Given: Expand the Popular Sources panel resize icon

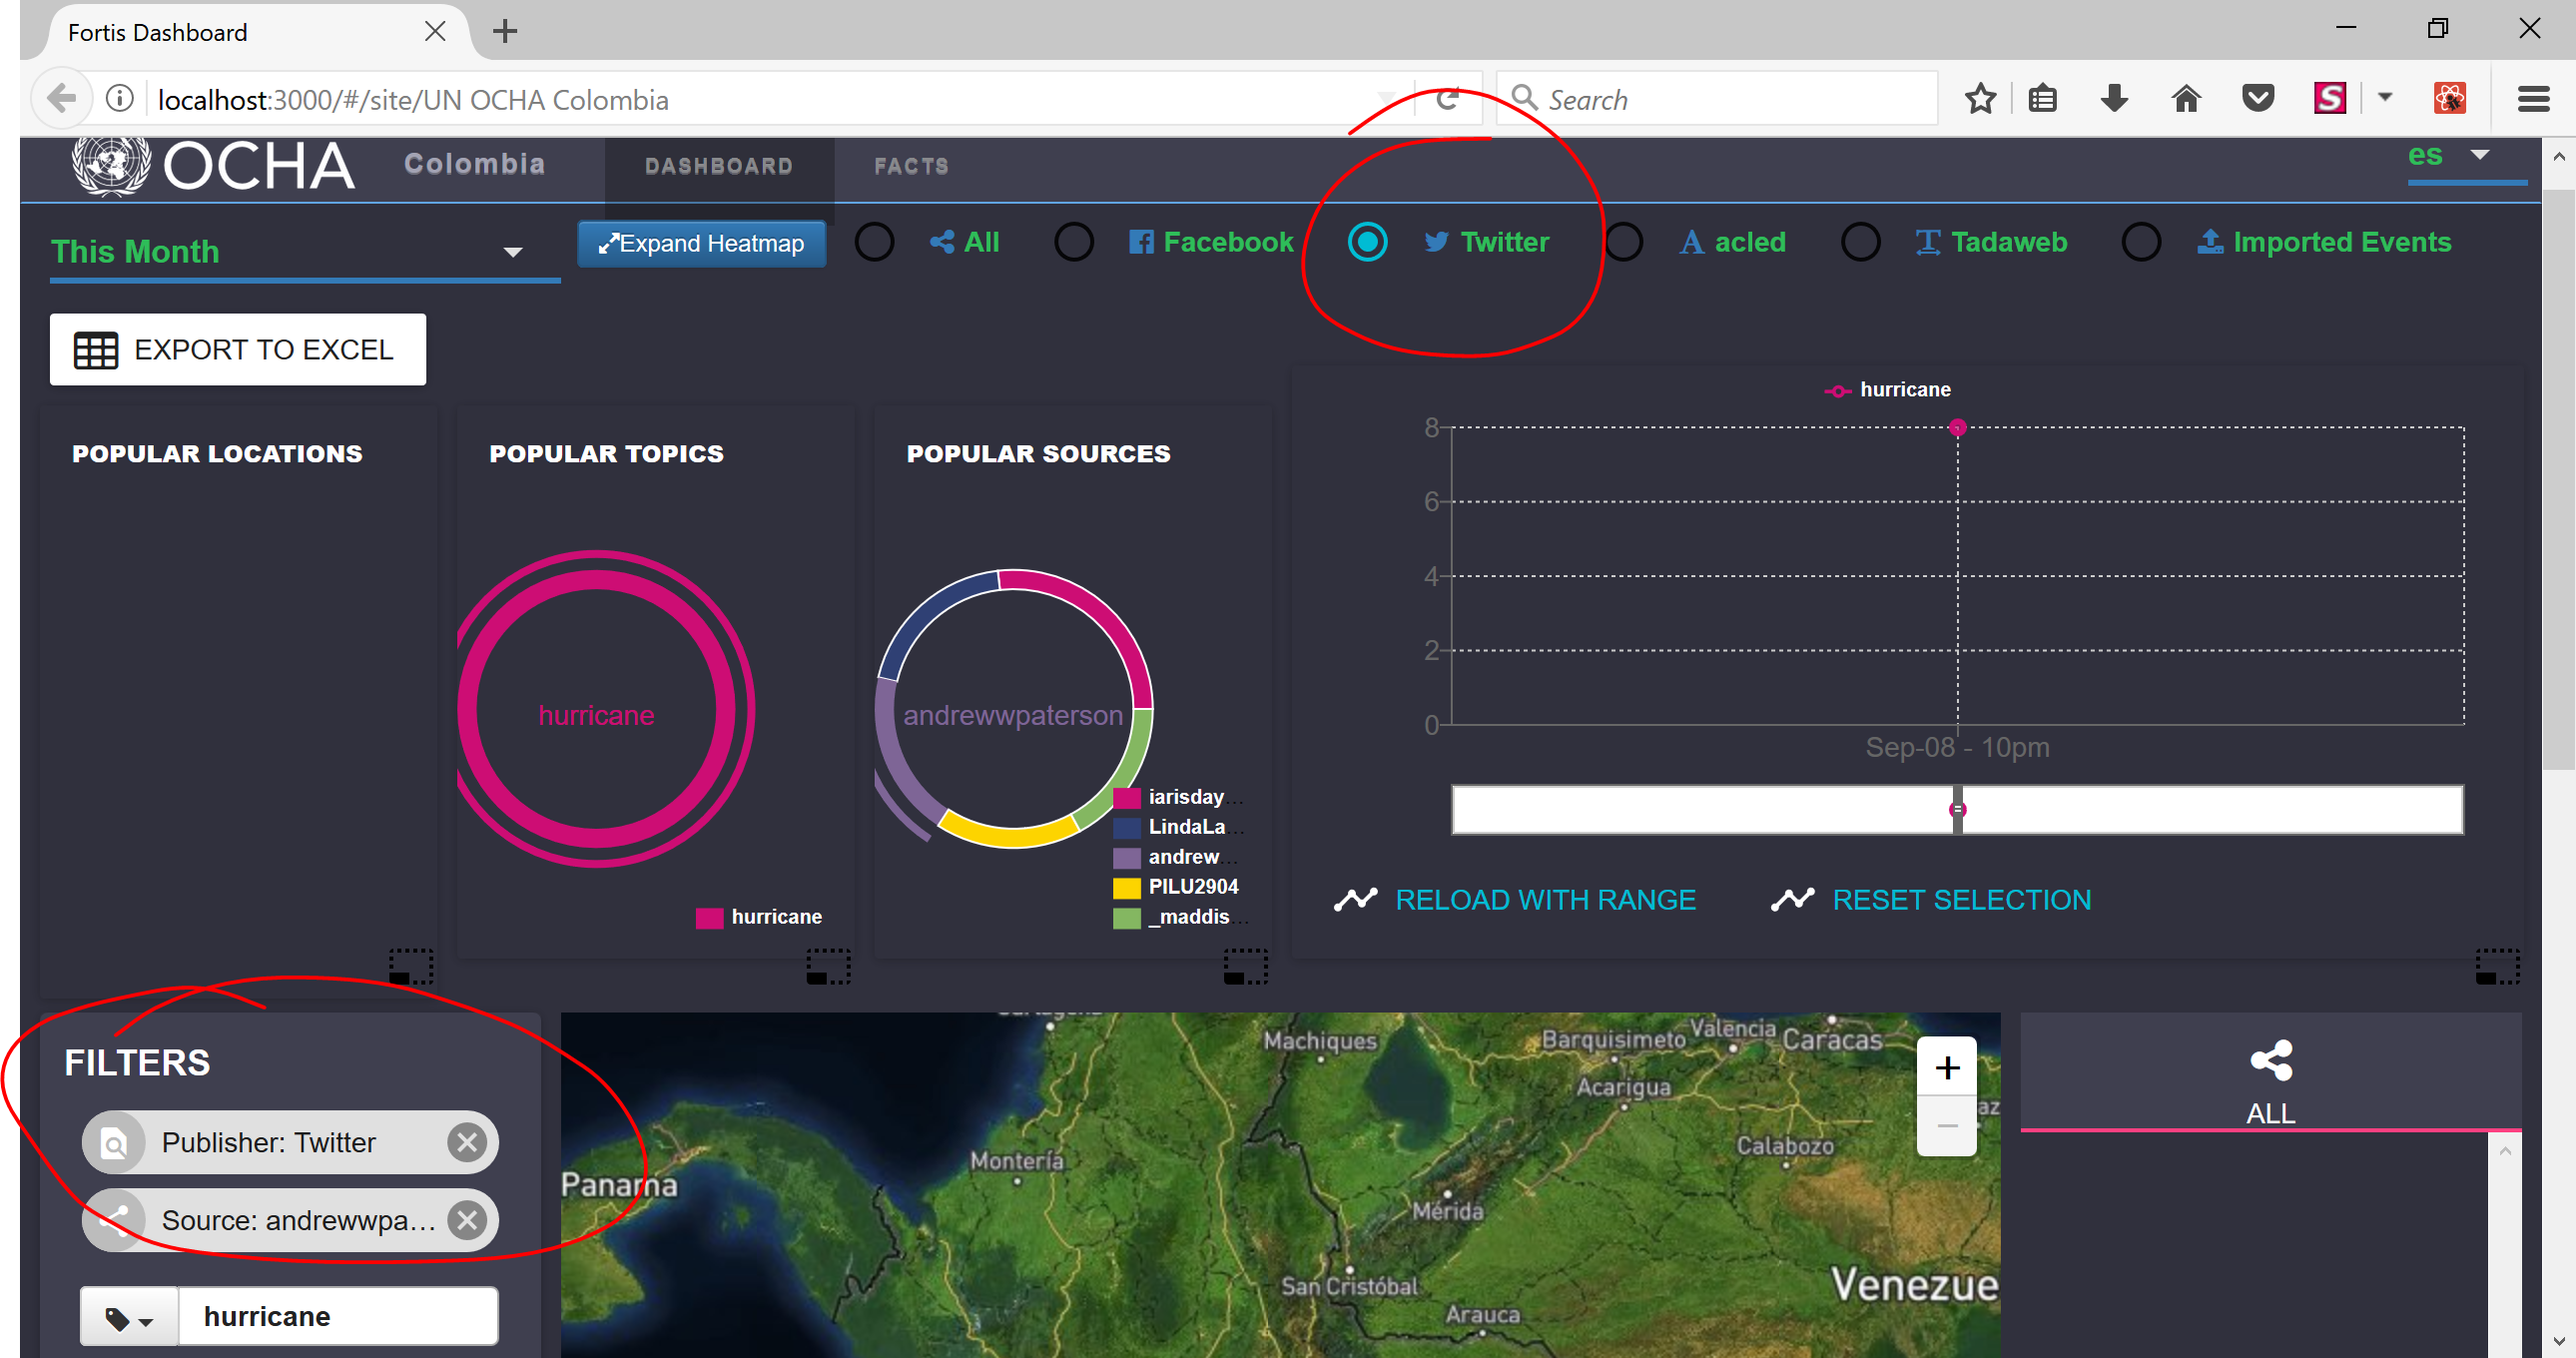Looking at the screenshot, I should (x=1245, y=966).
